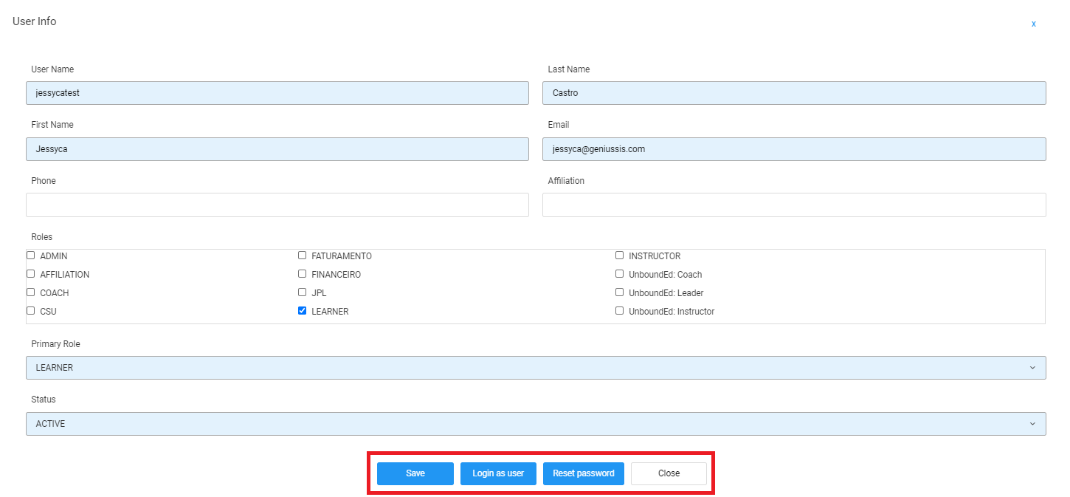Viewport: 1070px width, 497px height.
Task: Toggle the JPL role checkbox
Action: 302,293
